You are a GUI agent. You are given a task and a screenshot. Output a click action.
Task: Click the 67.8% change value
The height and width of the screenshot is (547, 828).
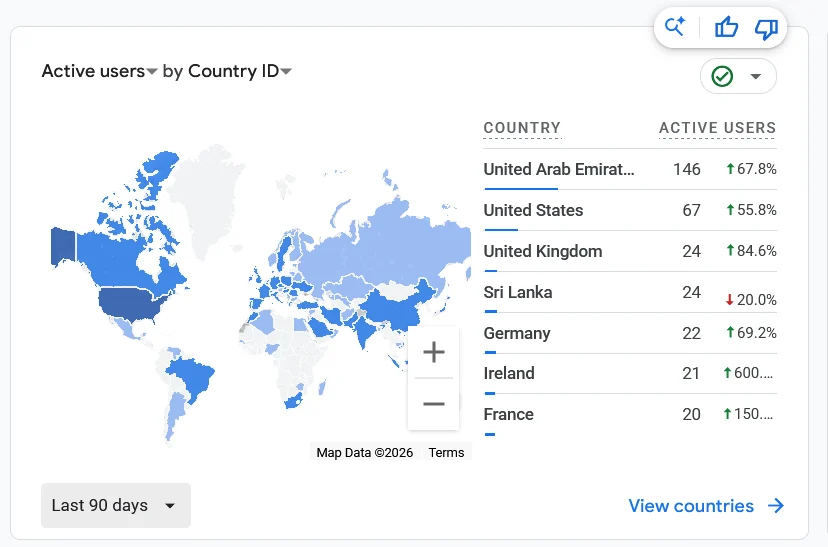point(756,169)
